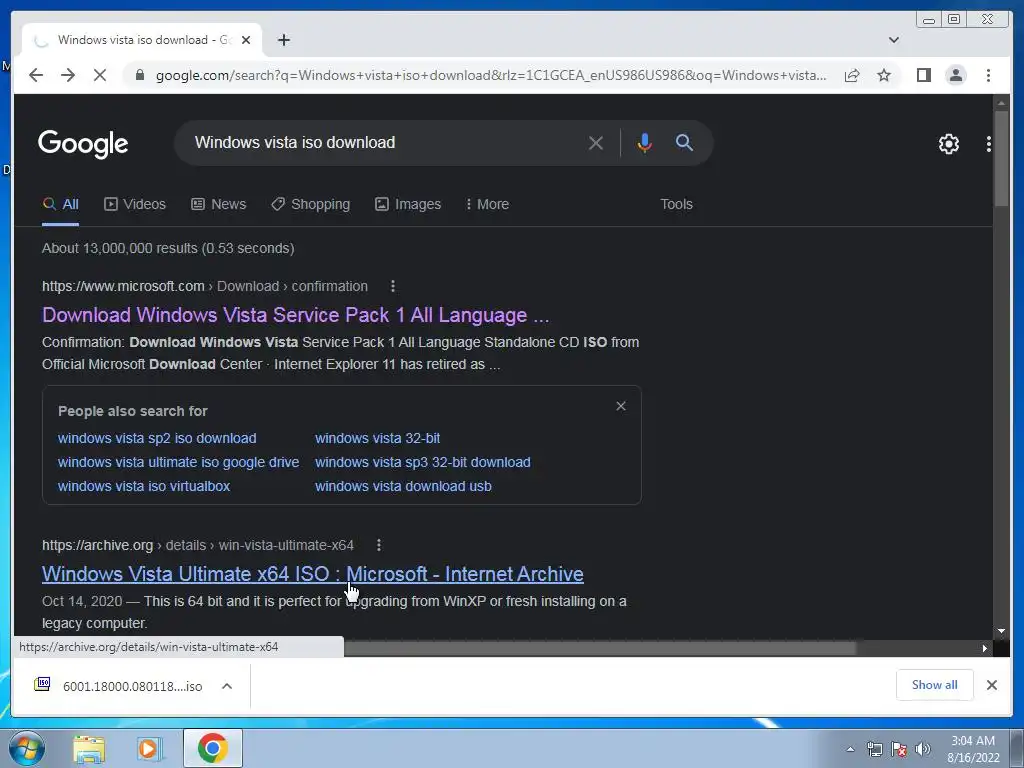1024x768 pixels.
Task: Search windows vista sp2 iso download
Action: 157,438
